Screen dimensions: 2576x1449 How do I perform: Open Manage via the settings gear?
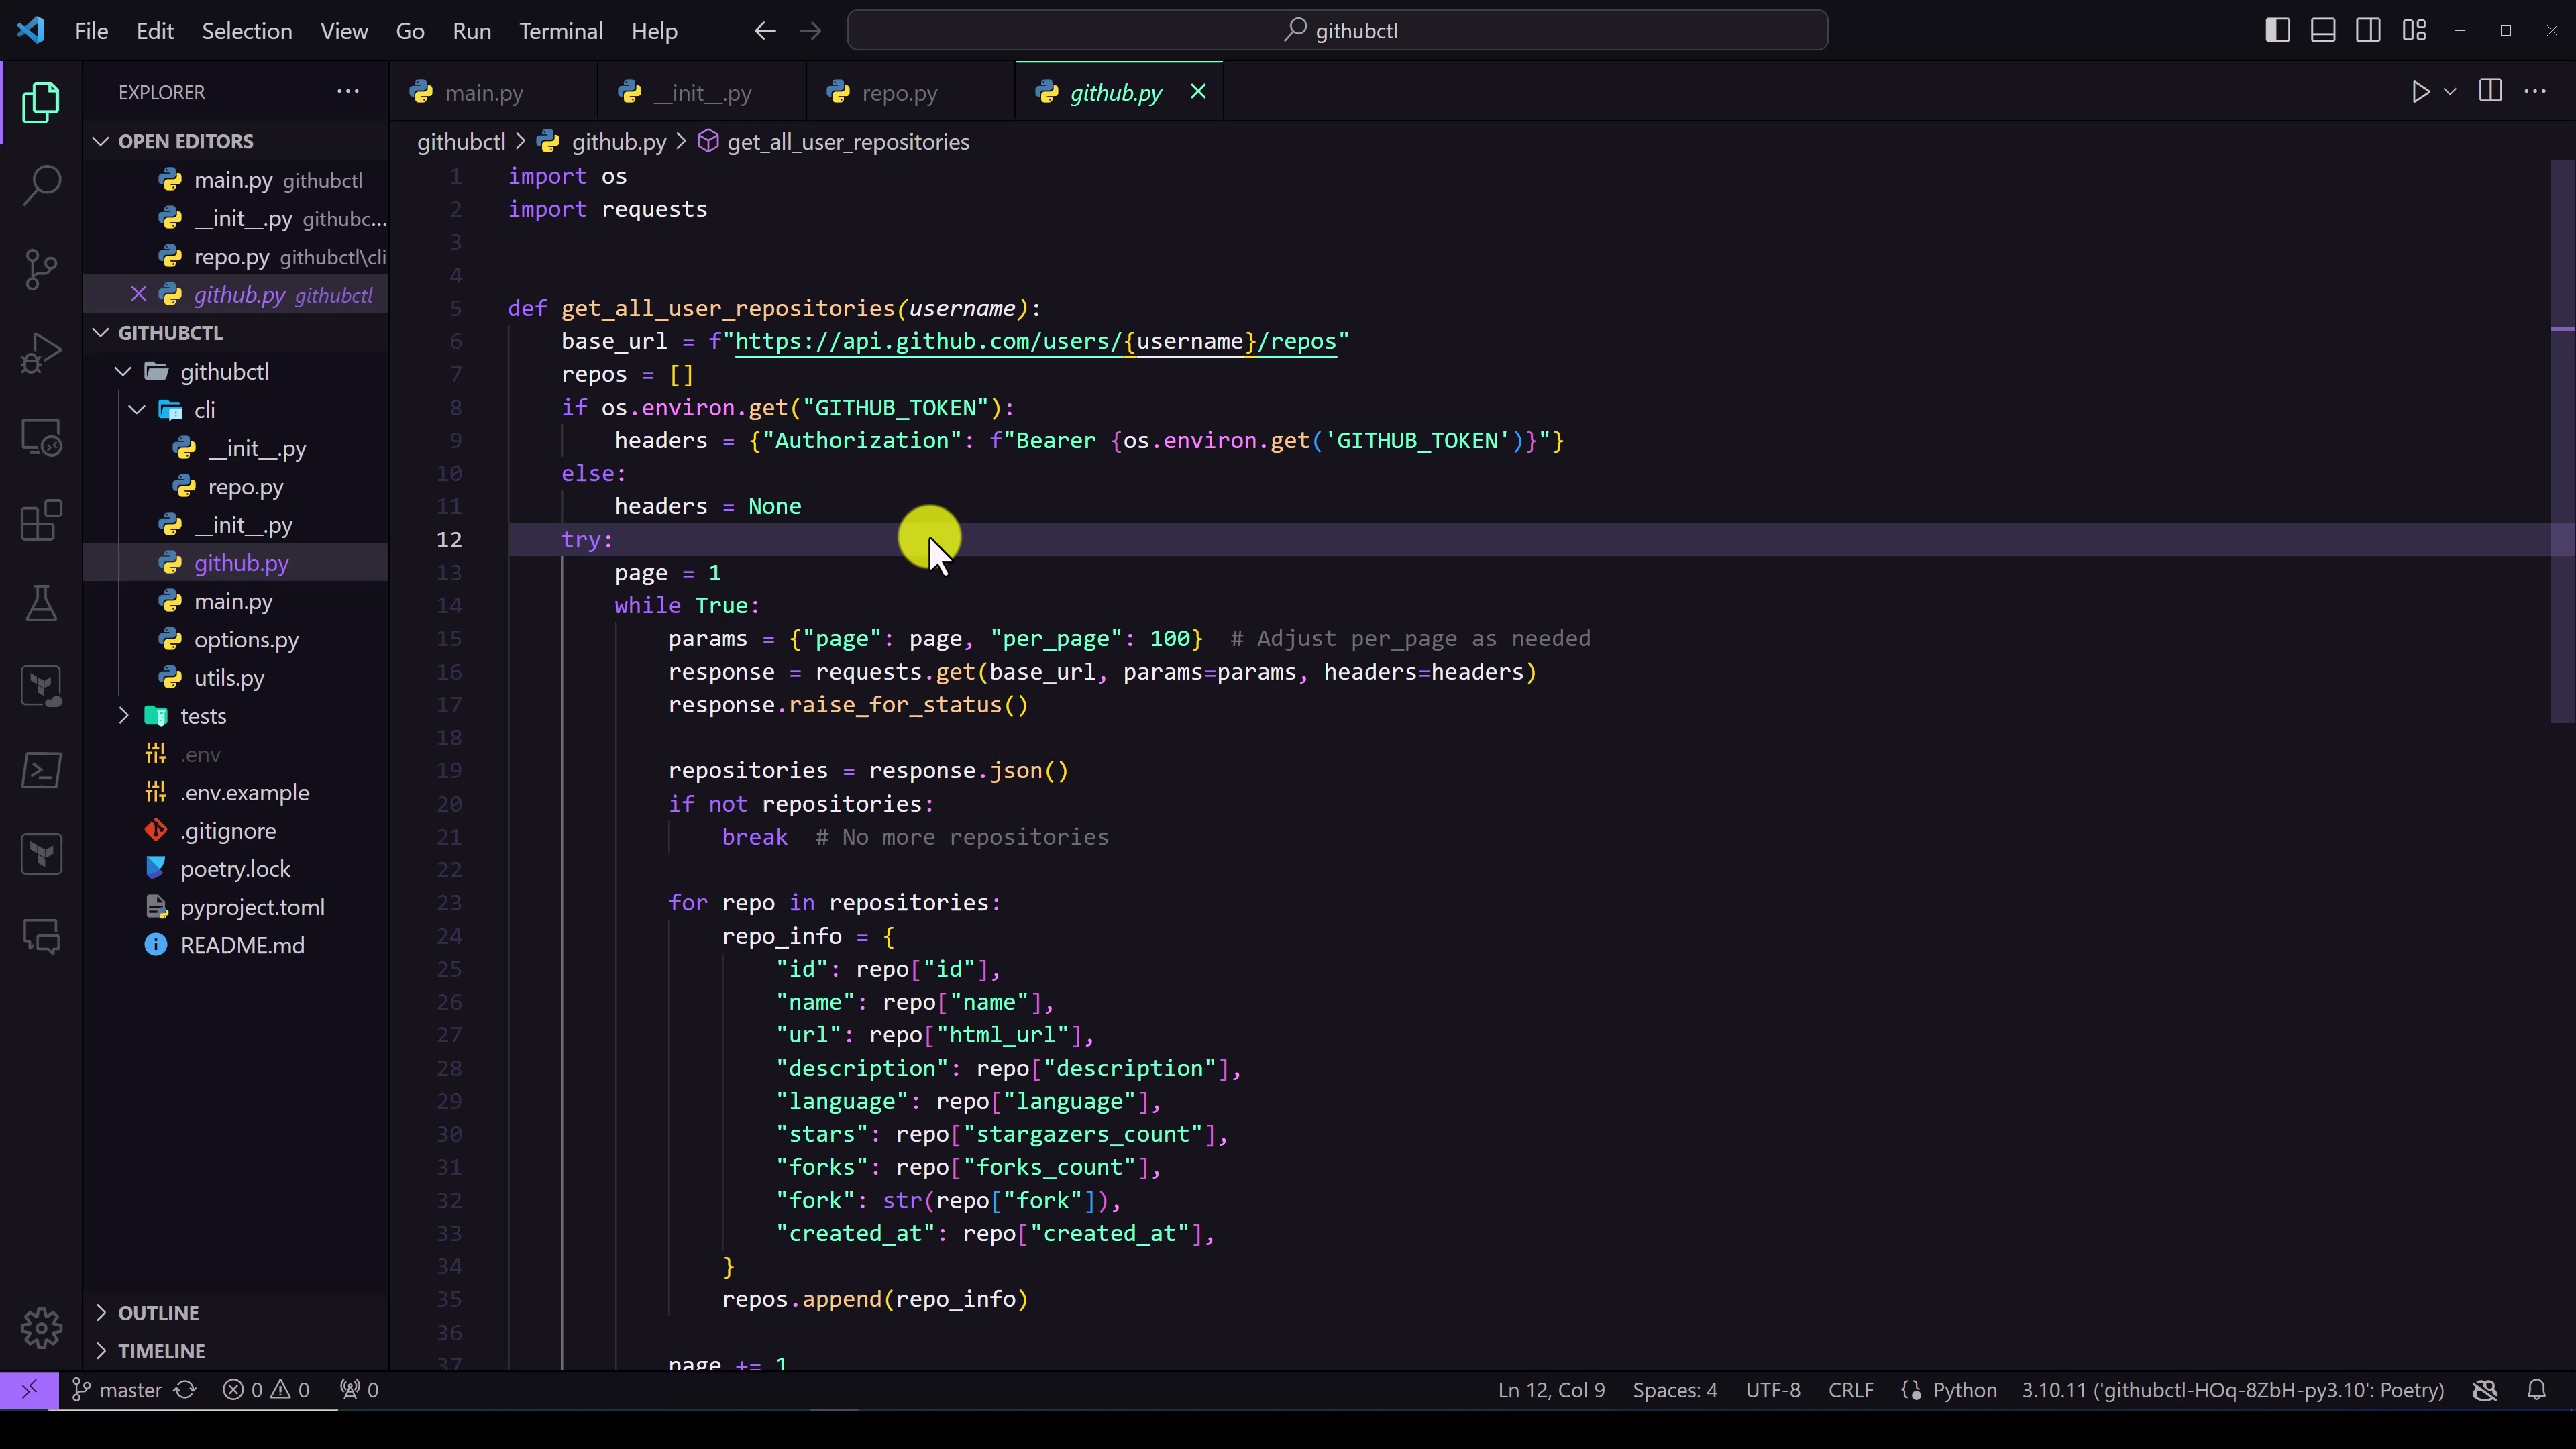click(41, 1327)
